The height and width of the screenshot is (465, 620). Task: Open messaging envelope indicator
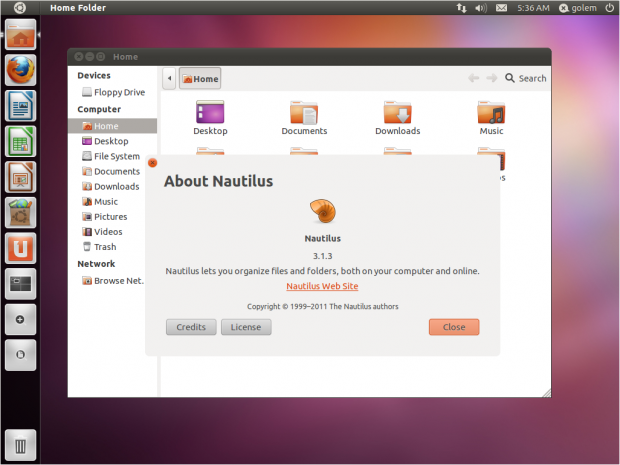click(x=501, y=8)
